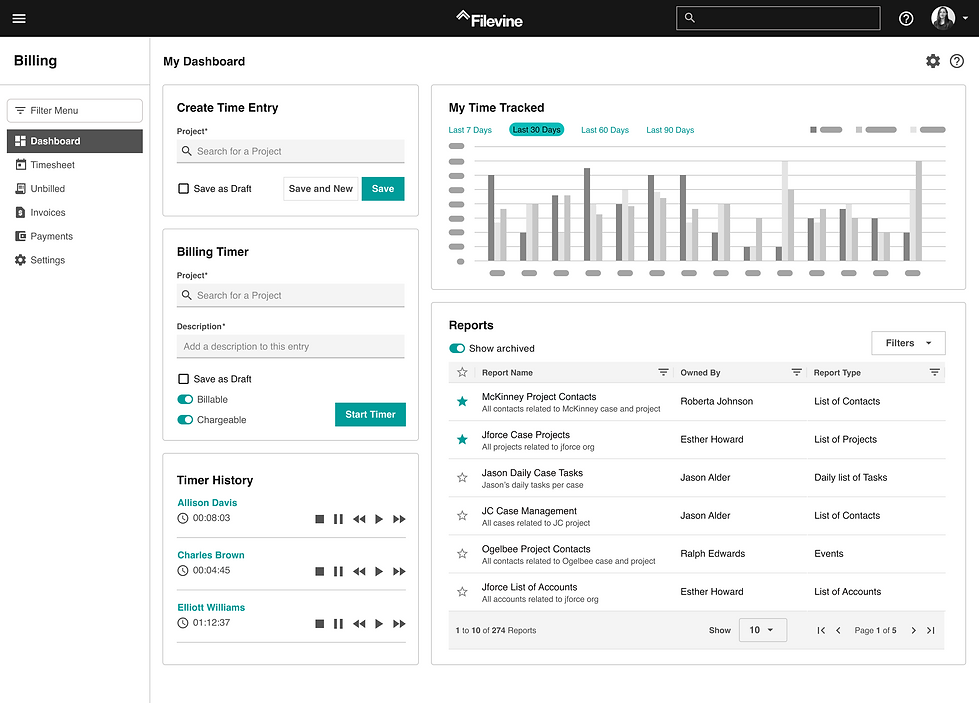
Task: Check Save as Draft in Billing Timer
Action: click(184, 379)
